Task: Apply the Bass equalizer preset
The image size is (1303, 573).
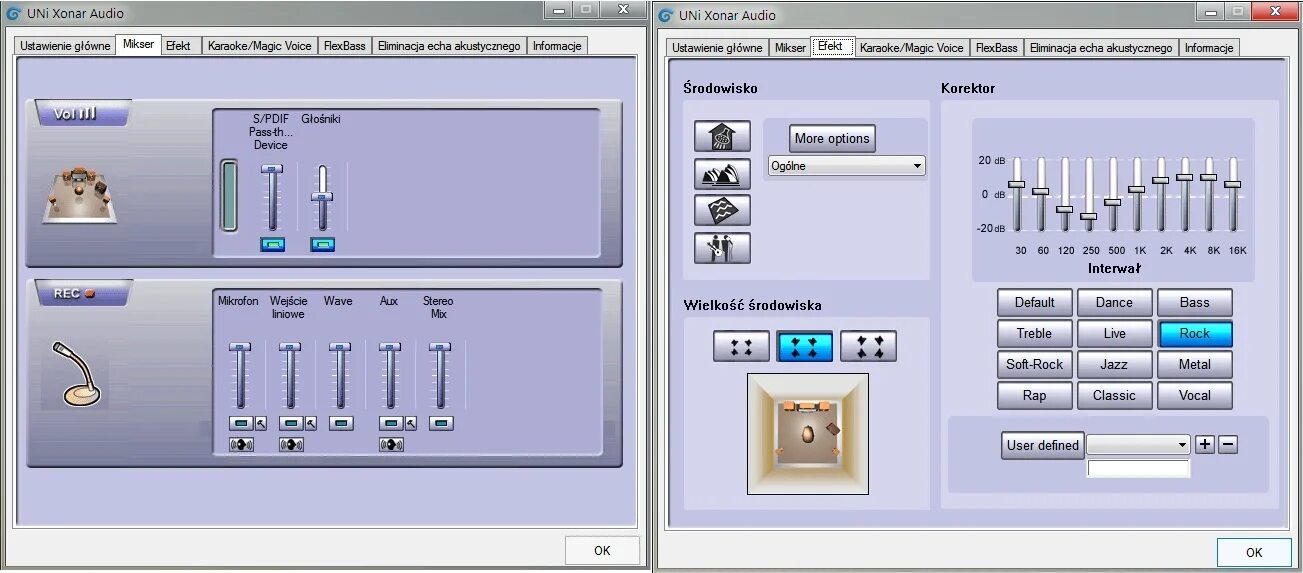Action: [x=1195, y=302]
